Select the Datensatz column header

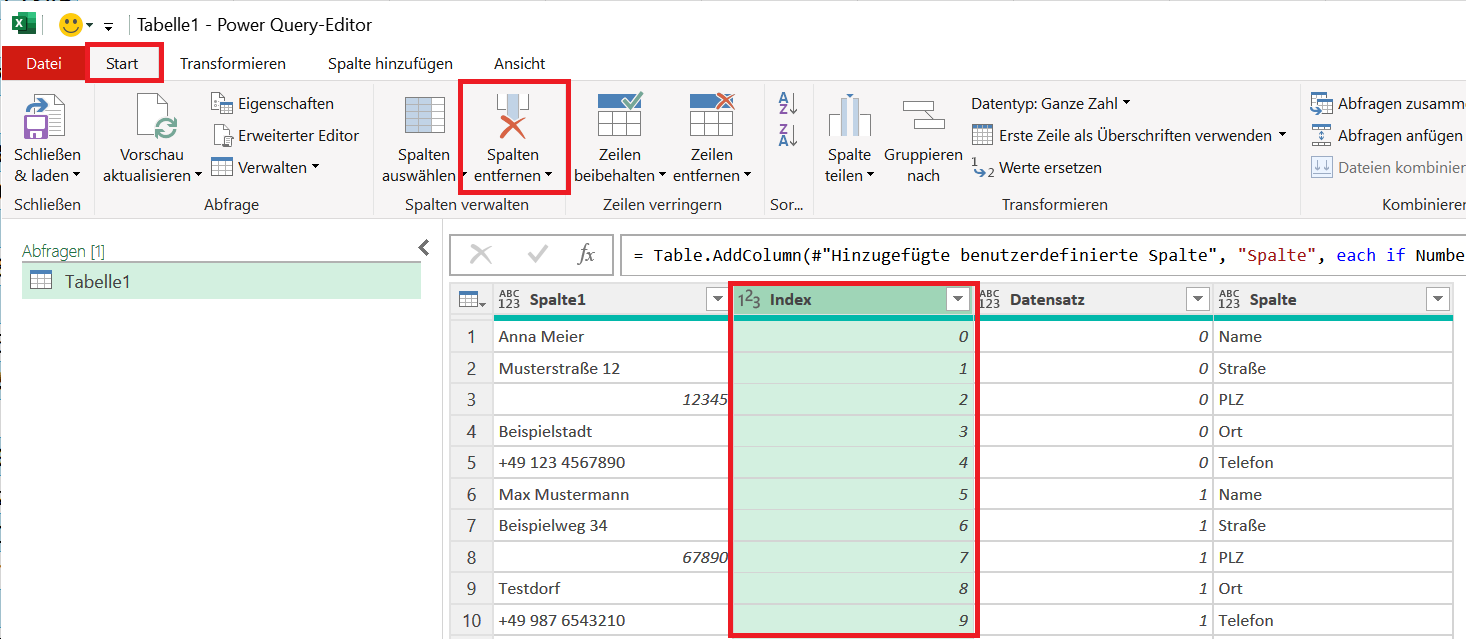pos(1093,299)
